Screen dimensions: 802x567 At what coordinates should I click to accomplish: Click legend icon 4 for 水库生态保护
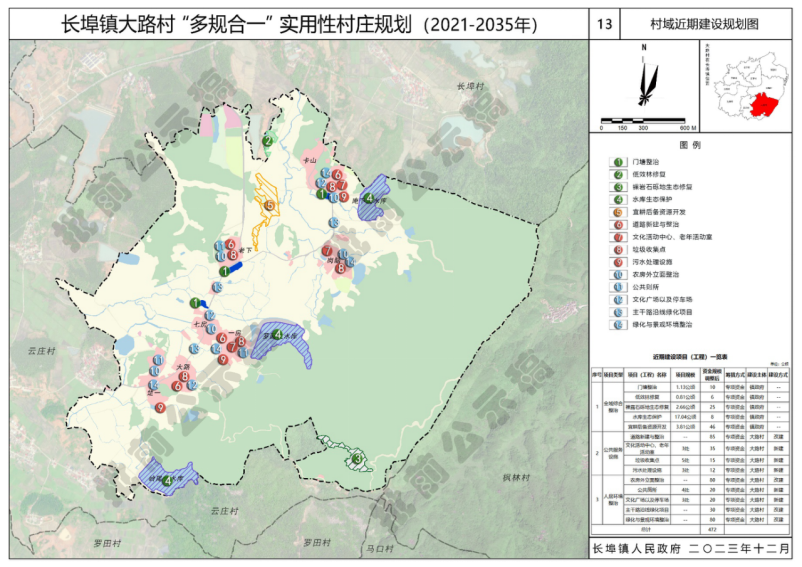(x=620, y=198)
